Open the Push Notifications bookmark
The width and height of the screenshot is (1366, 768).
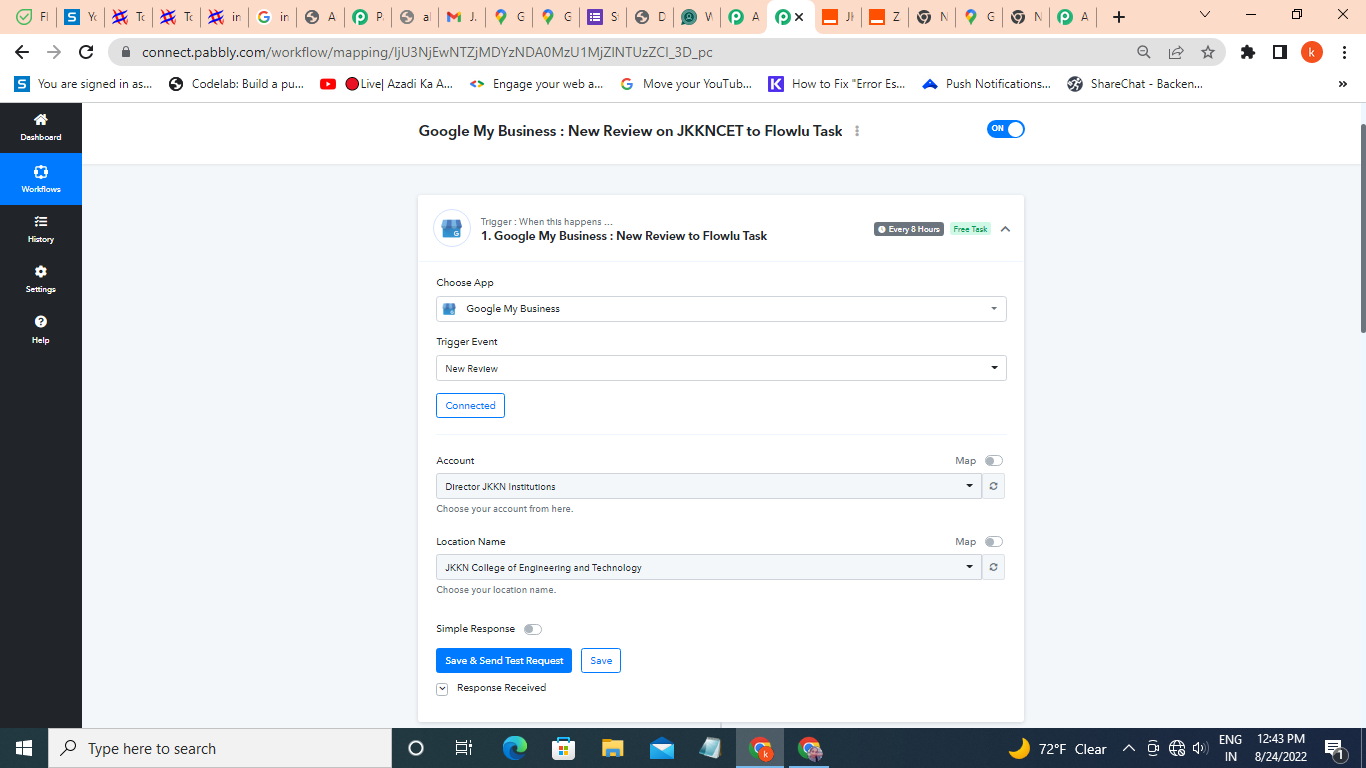(x=986, y=84)
